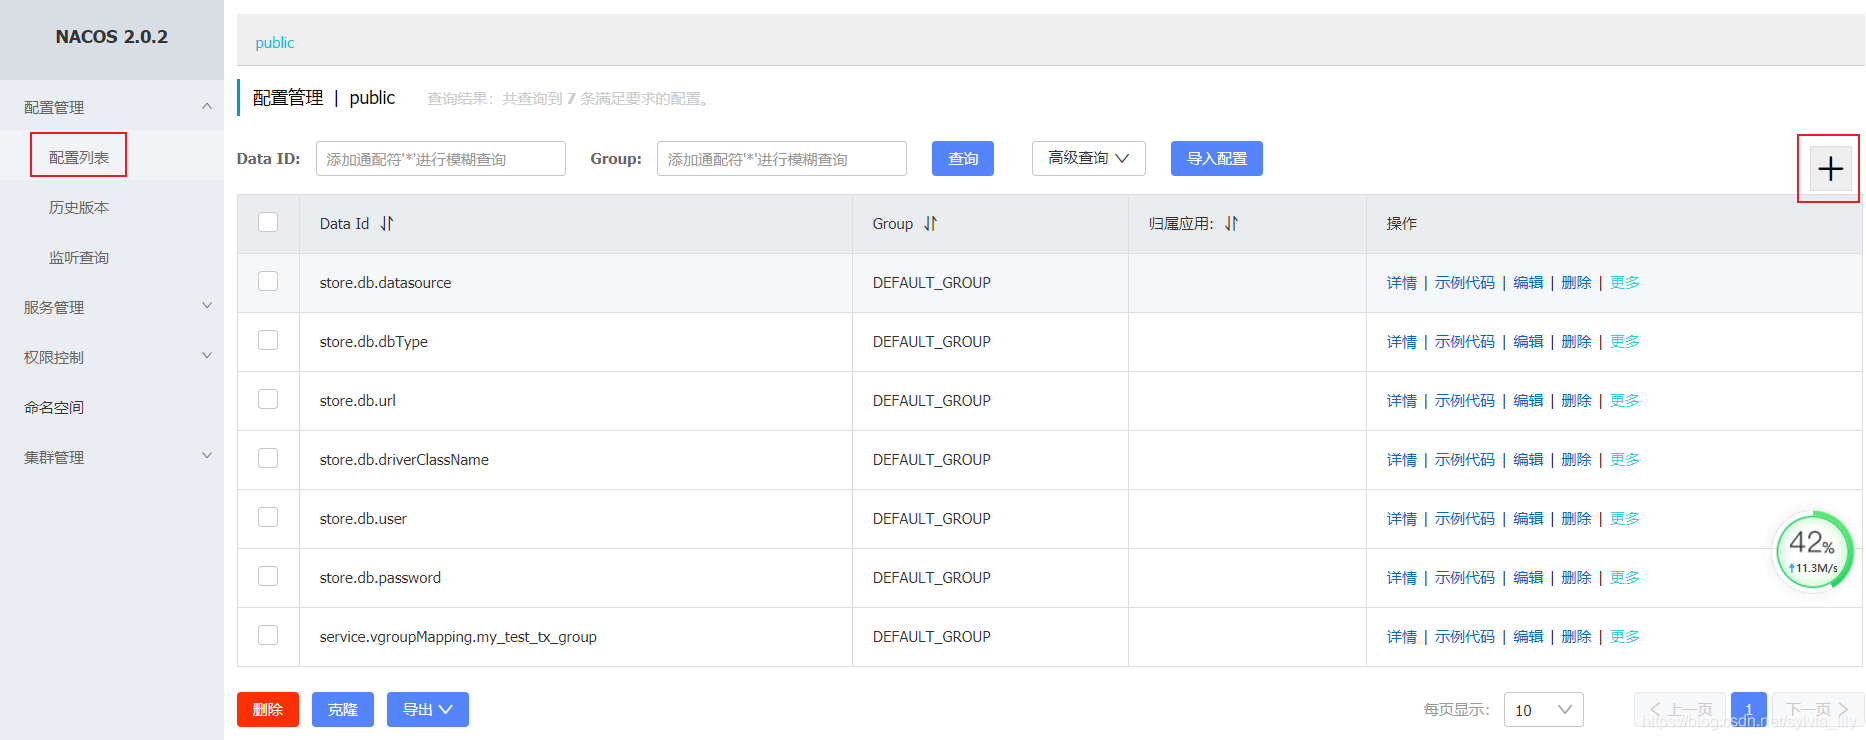Screen dimensions: 1866x740
Task: Check the store.db.driverClassName row checkbox
Action: tap(268, 458)
